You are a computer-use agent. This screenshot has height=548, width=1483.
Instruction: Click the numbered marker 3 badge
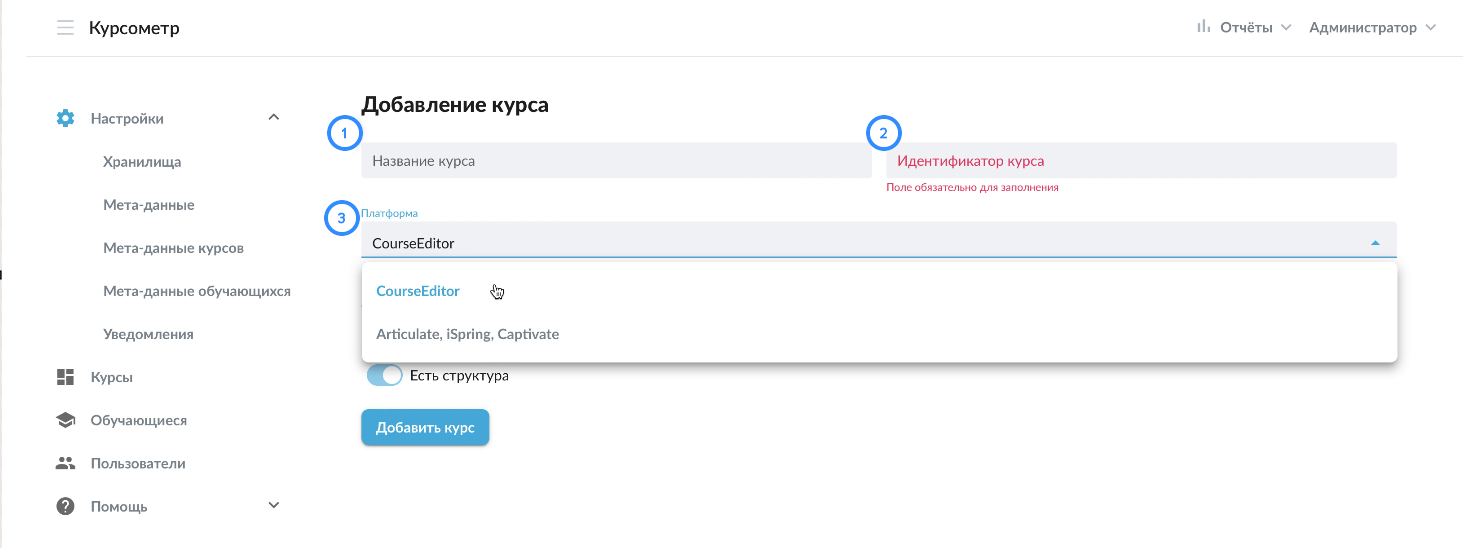342,218
